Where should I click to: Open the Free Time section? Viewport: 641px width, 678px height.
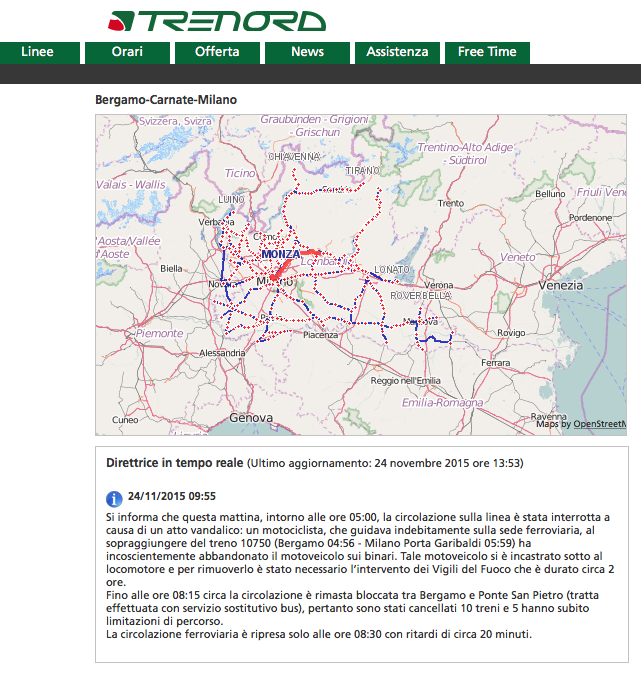[x=487, y=52]
